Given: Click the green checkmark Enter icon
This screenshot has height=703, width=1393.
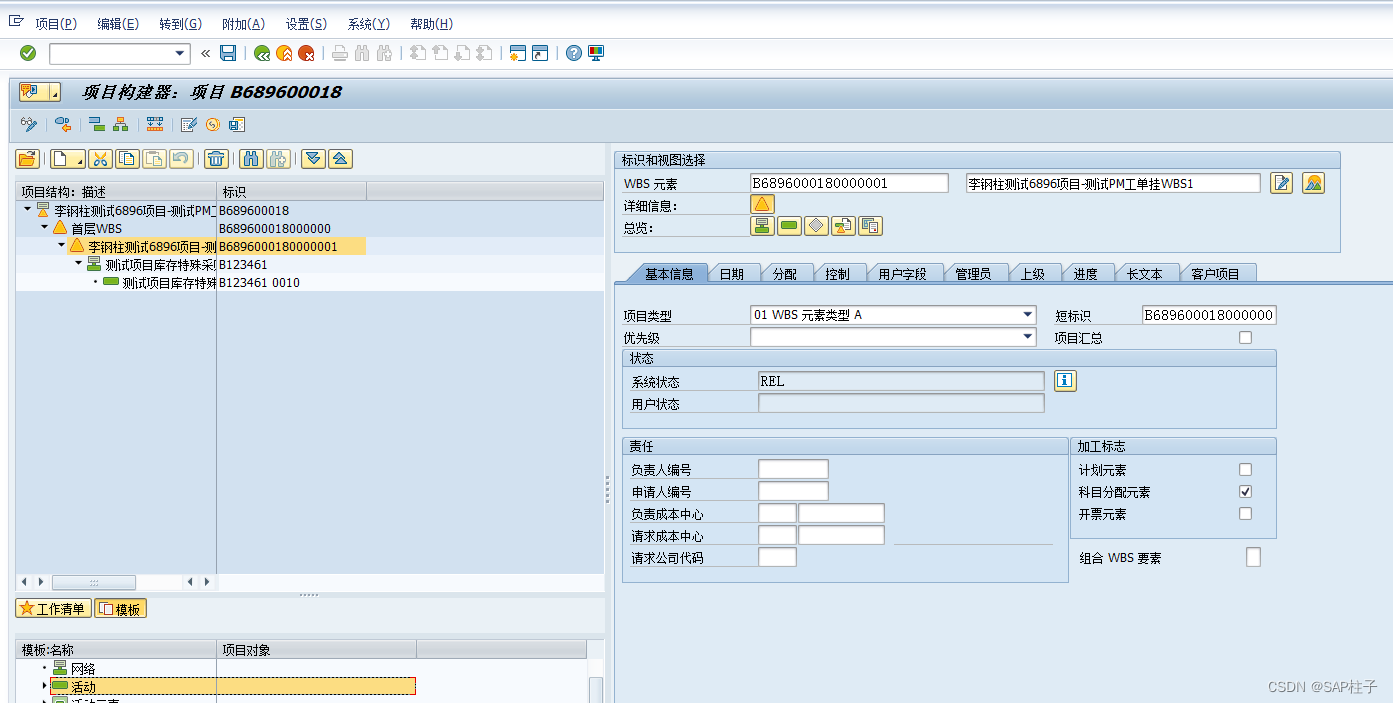Looking at the screenshot, I should click(x=28, y=53).
